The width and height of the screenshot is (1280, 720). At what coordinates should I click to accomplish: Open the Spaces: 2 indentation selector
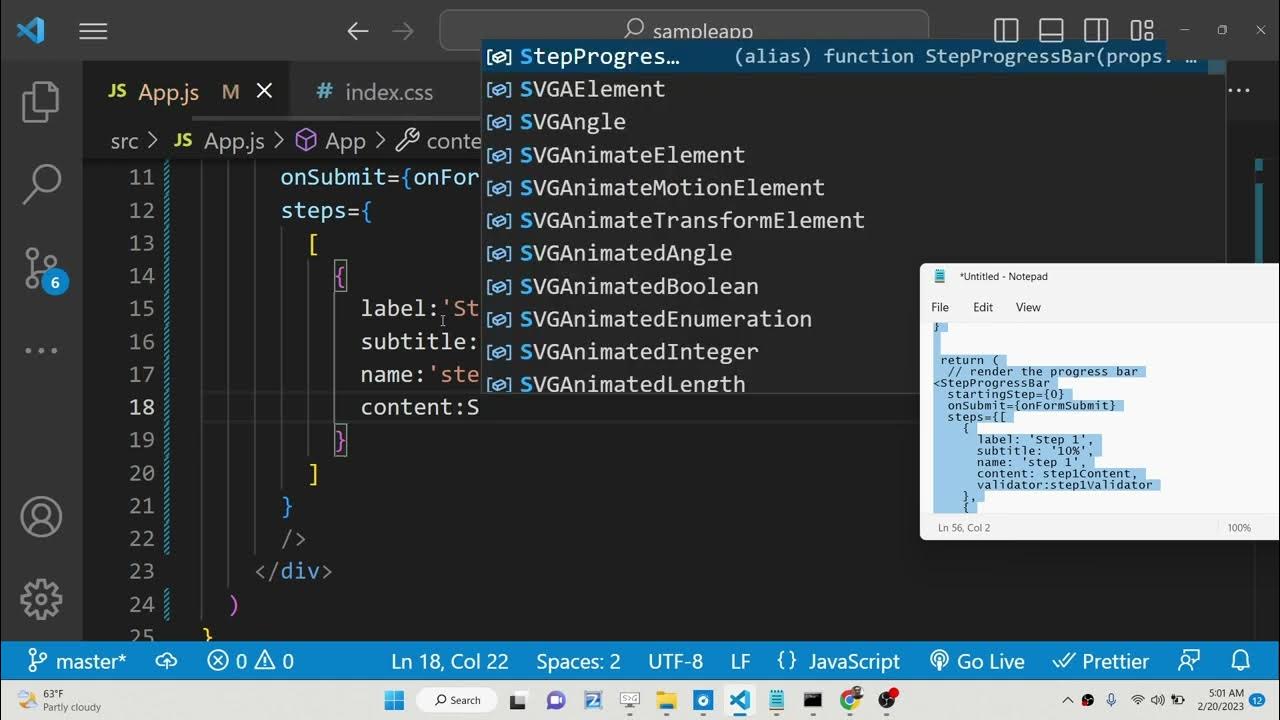coord(578,661)
